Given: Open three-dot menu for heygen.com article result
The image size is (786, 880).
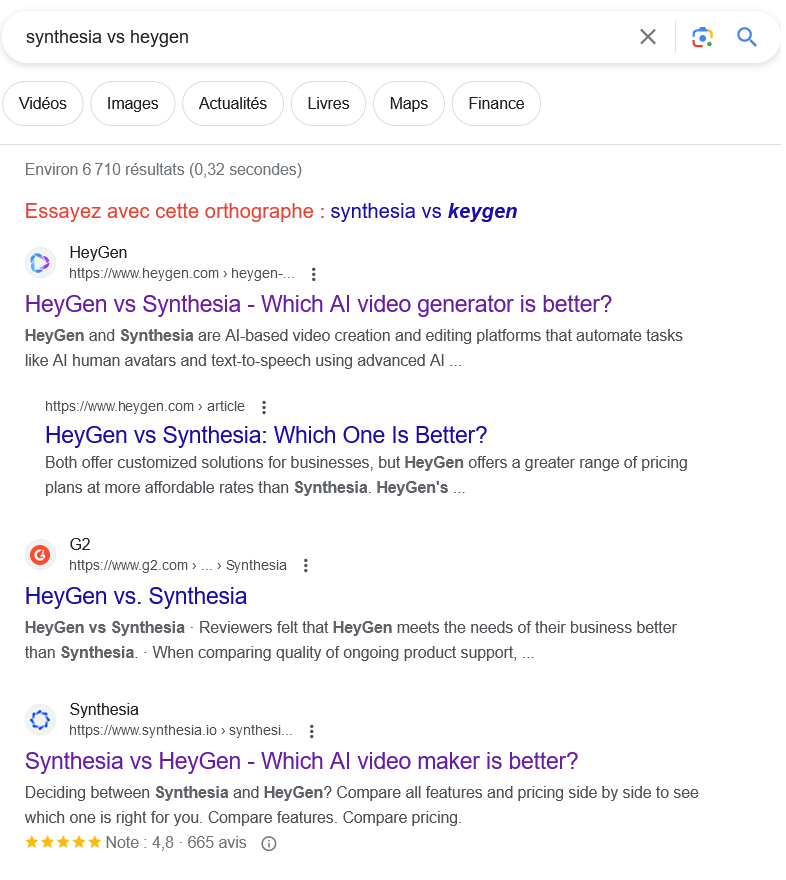Looking at the screenshot, I should (264, 407).
